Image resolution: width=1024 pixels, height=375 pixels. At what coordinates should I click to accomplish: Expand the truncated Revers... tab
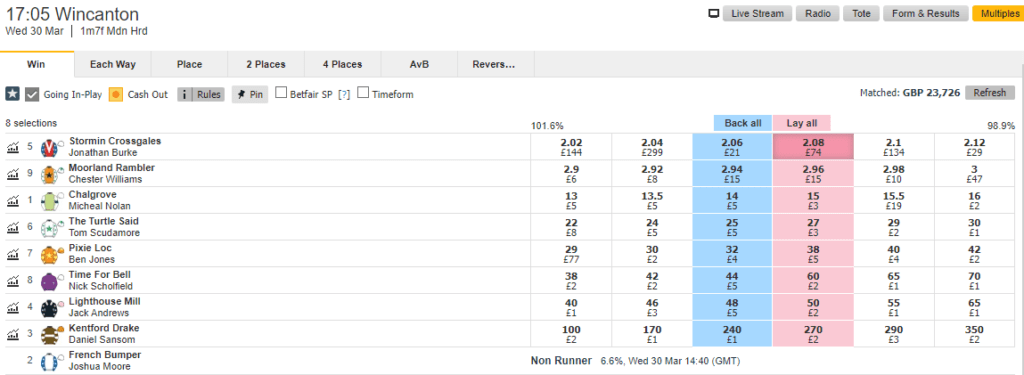[494, 64]
